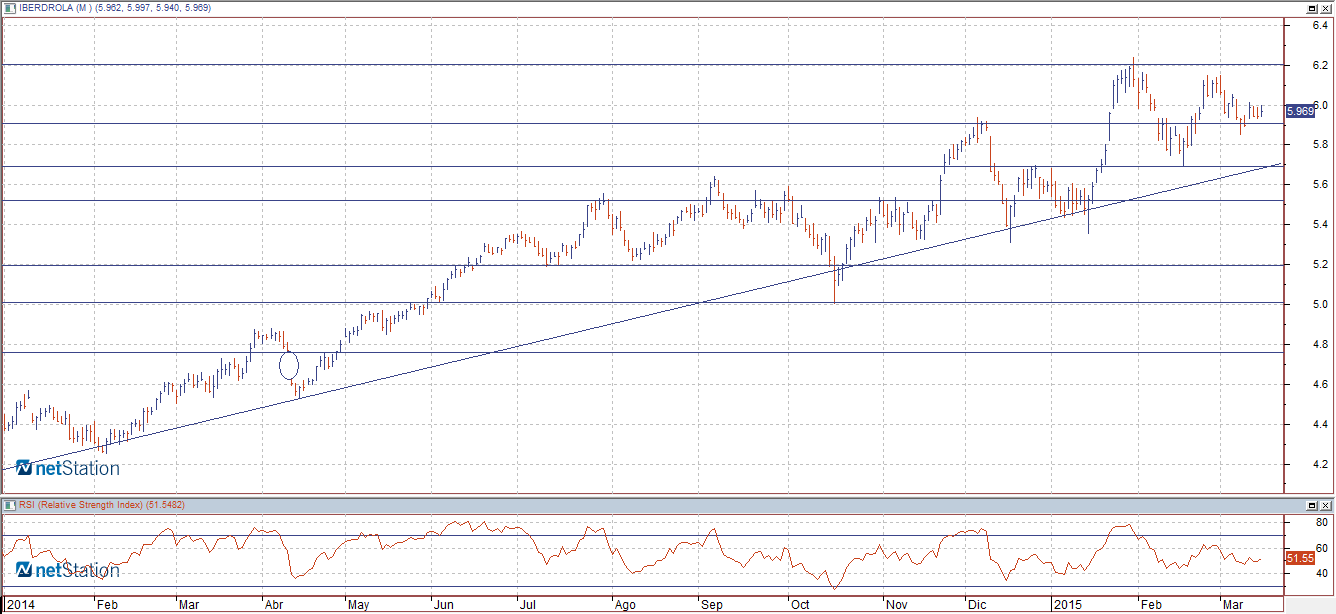
Task: Click the 5.6 price axis label
Action: pos(1320,185)
